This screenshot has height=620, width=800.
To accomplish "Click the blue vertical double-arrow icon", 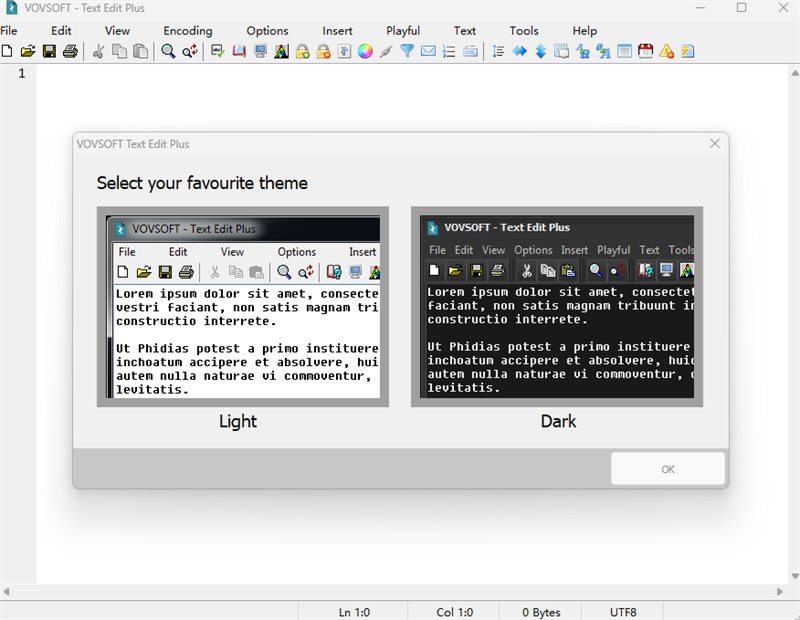I will 541,51.
